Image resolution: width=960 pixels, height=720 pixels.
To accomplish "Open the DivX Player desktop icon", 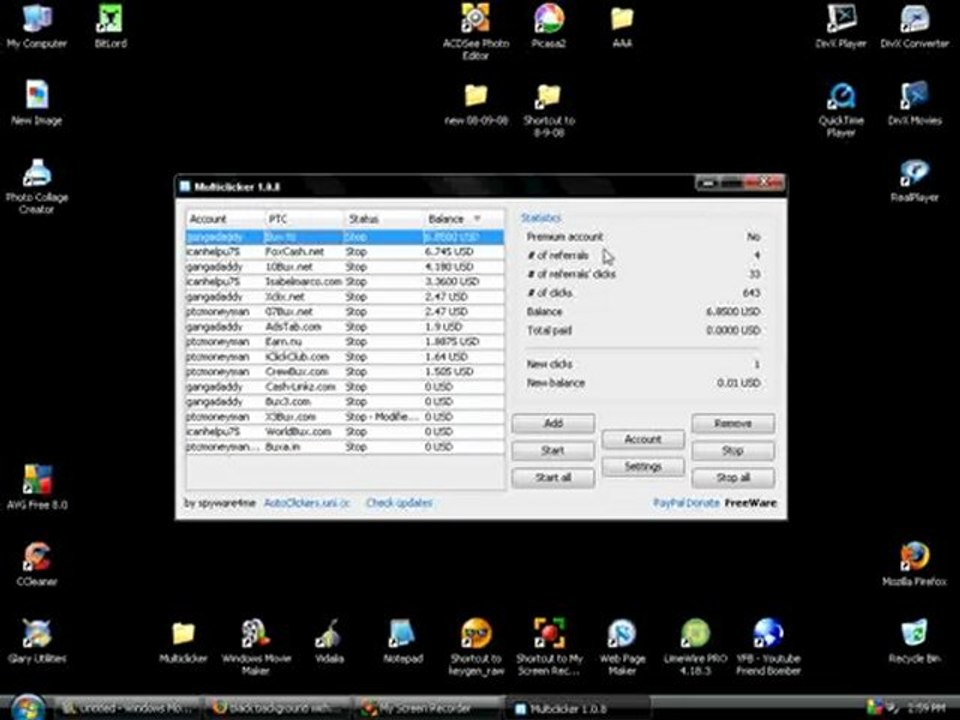I will point(841,26).
